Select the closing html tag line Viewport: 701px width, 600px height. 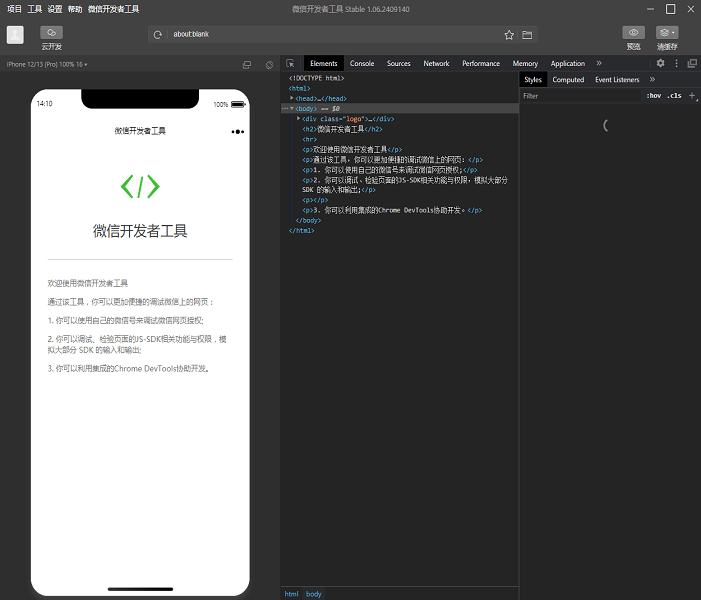coord(301,231)
